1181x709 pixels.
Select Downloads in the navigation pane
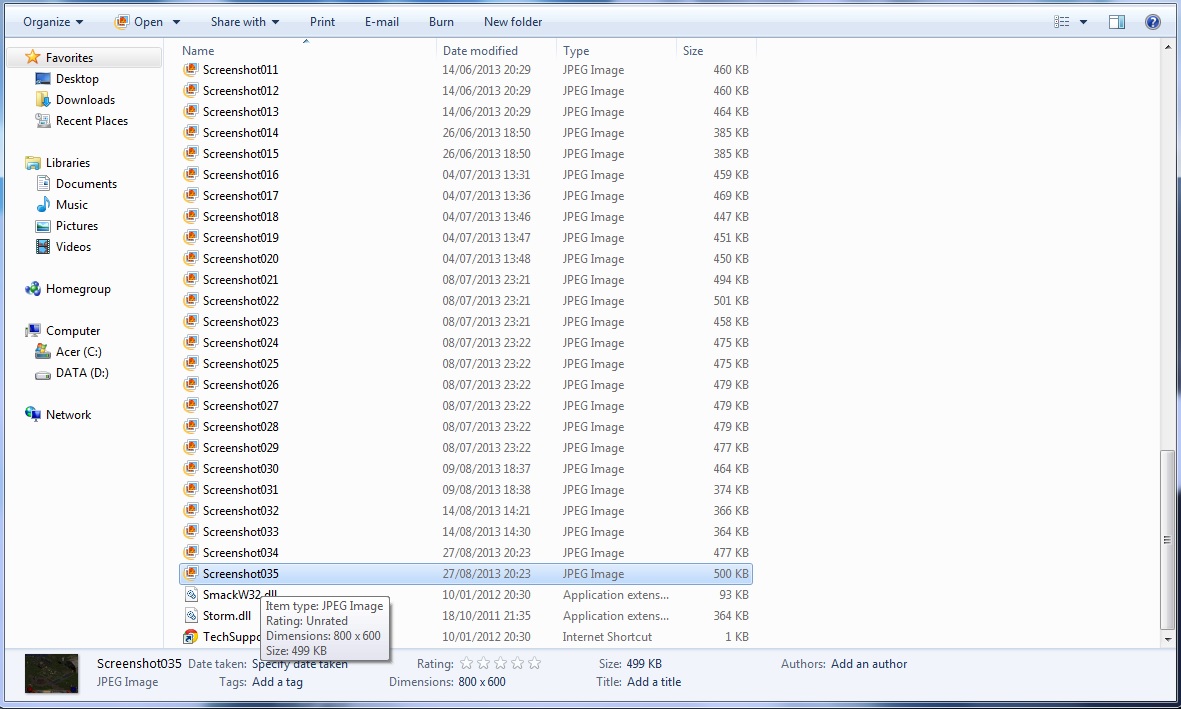tap(85, 99)
